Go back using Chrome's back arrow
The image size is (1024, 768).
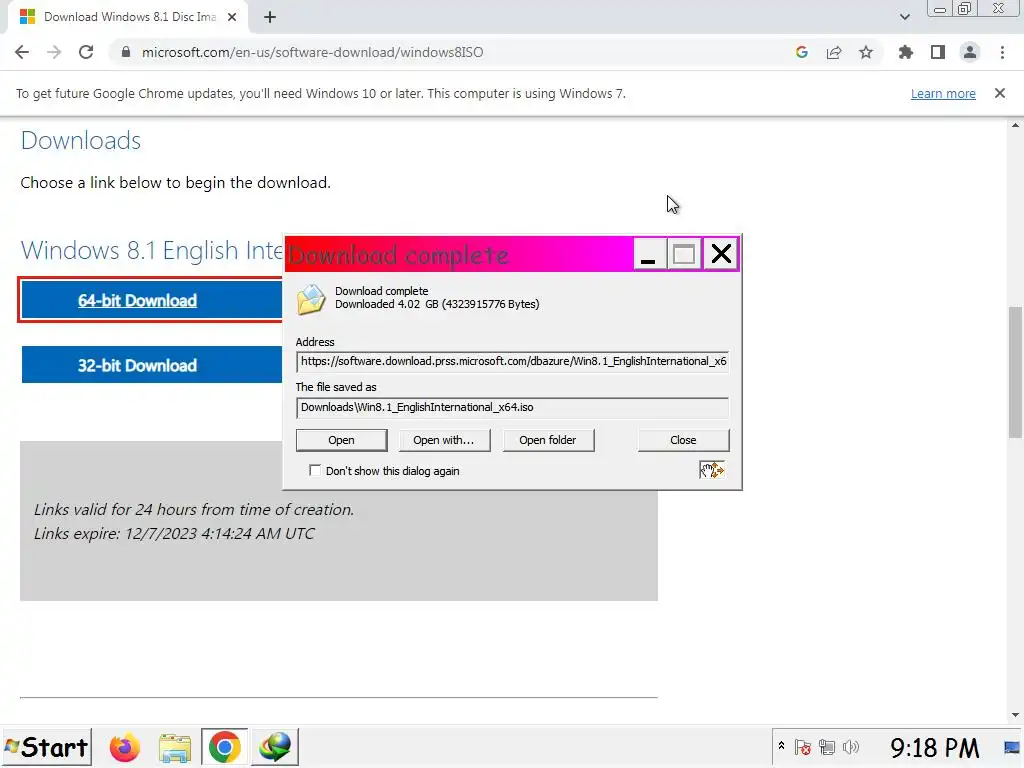tap(22, 52)
